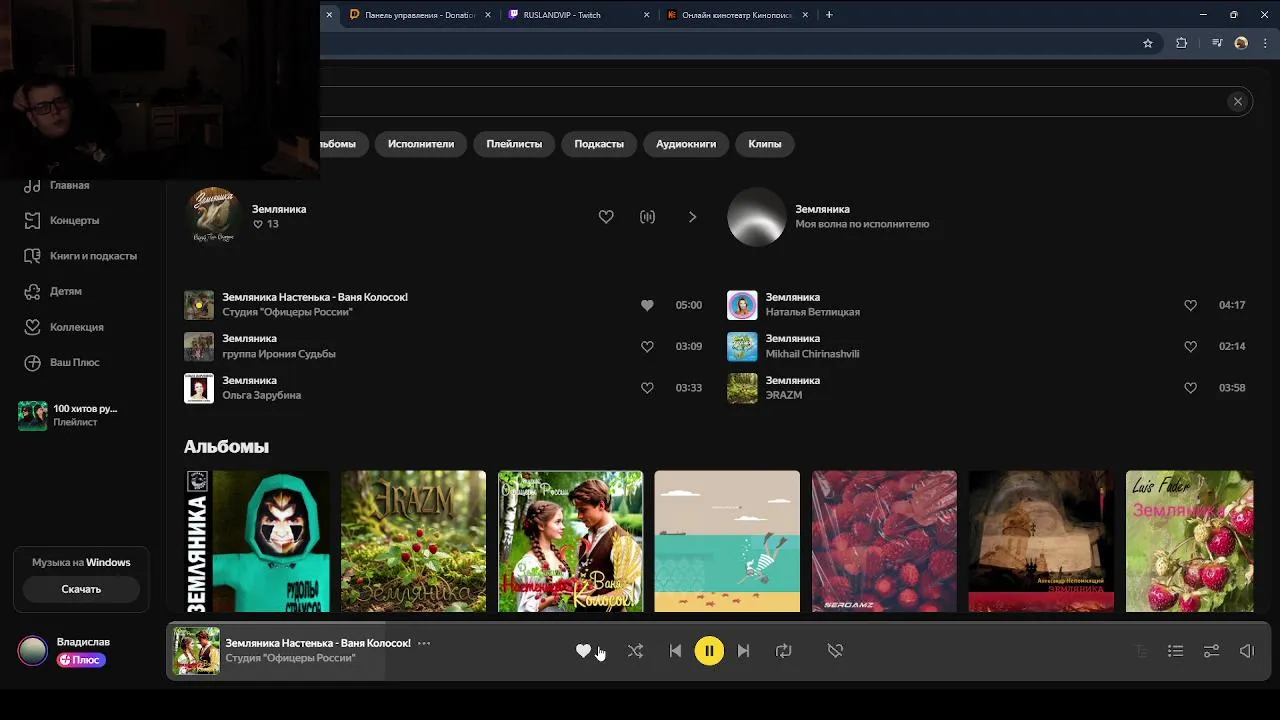Unlike the track Земляника Настенька - Ваня Колосок! in results
Screen dimensions: 1280x720
click(x=647, y=305)
